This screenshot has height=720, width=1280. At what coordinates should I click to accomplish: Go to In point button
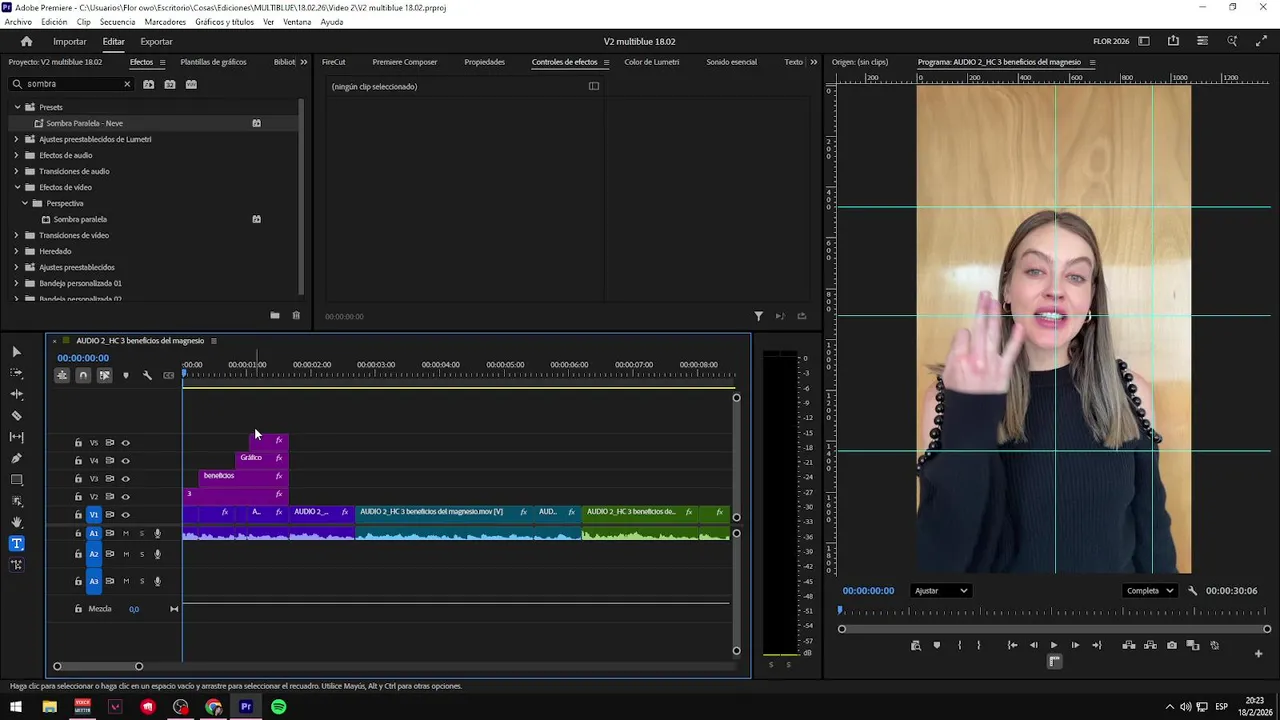pyautogui.click(x=1012, y=645)
